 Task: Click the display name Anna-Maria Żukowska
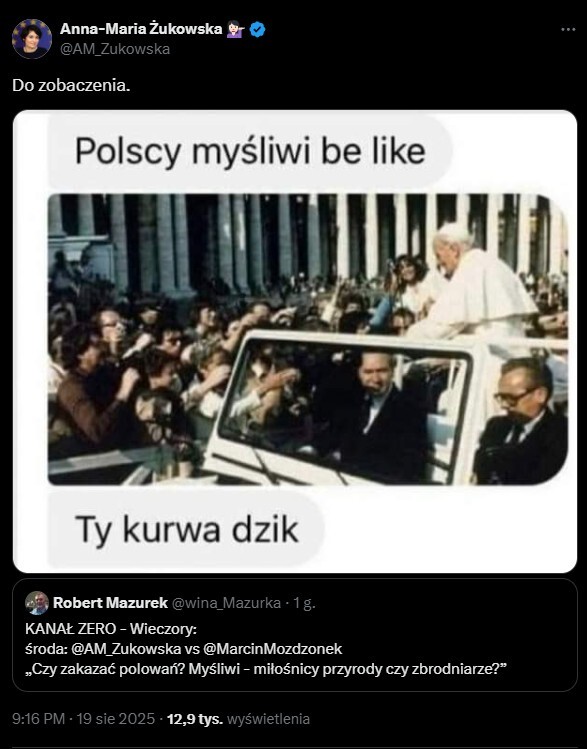(x=141, y=29)
